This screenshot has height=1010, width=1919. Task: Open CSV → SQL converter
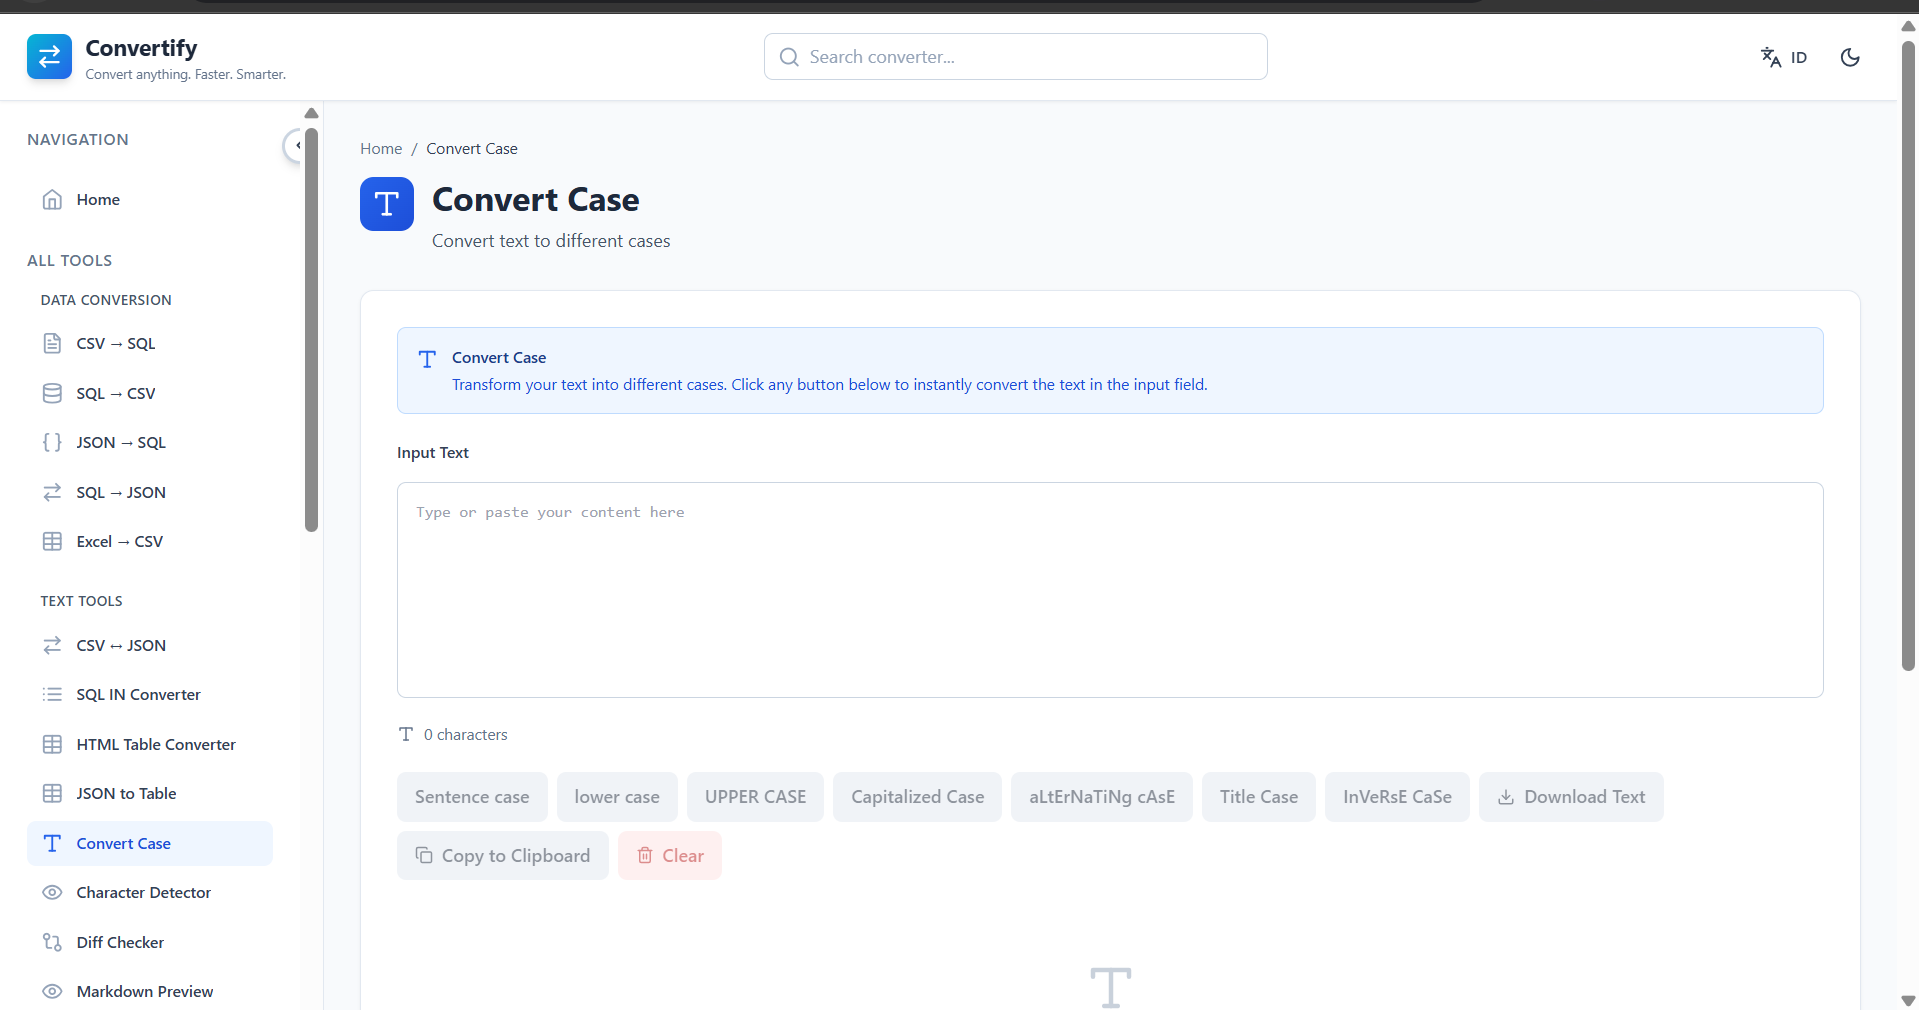[150, 344]
